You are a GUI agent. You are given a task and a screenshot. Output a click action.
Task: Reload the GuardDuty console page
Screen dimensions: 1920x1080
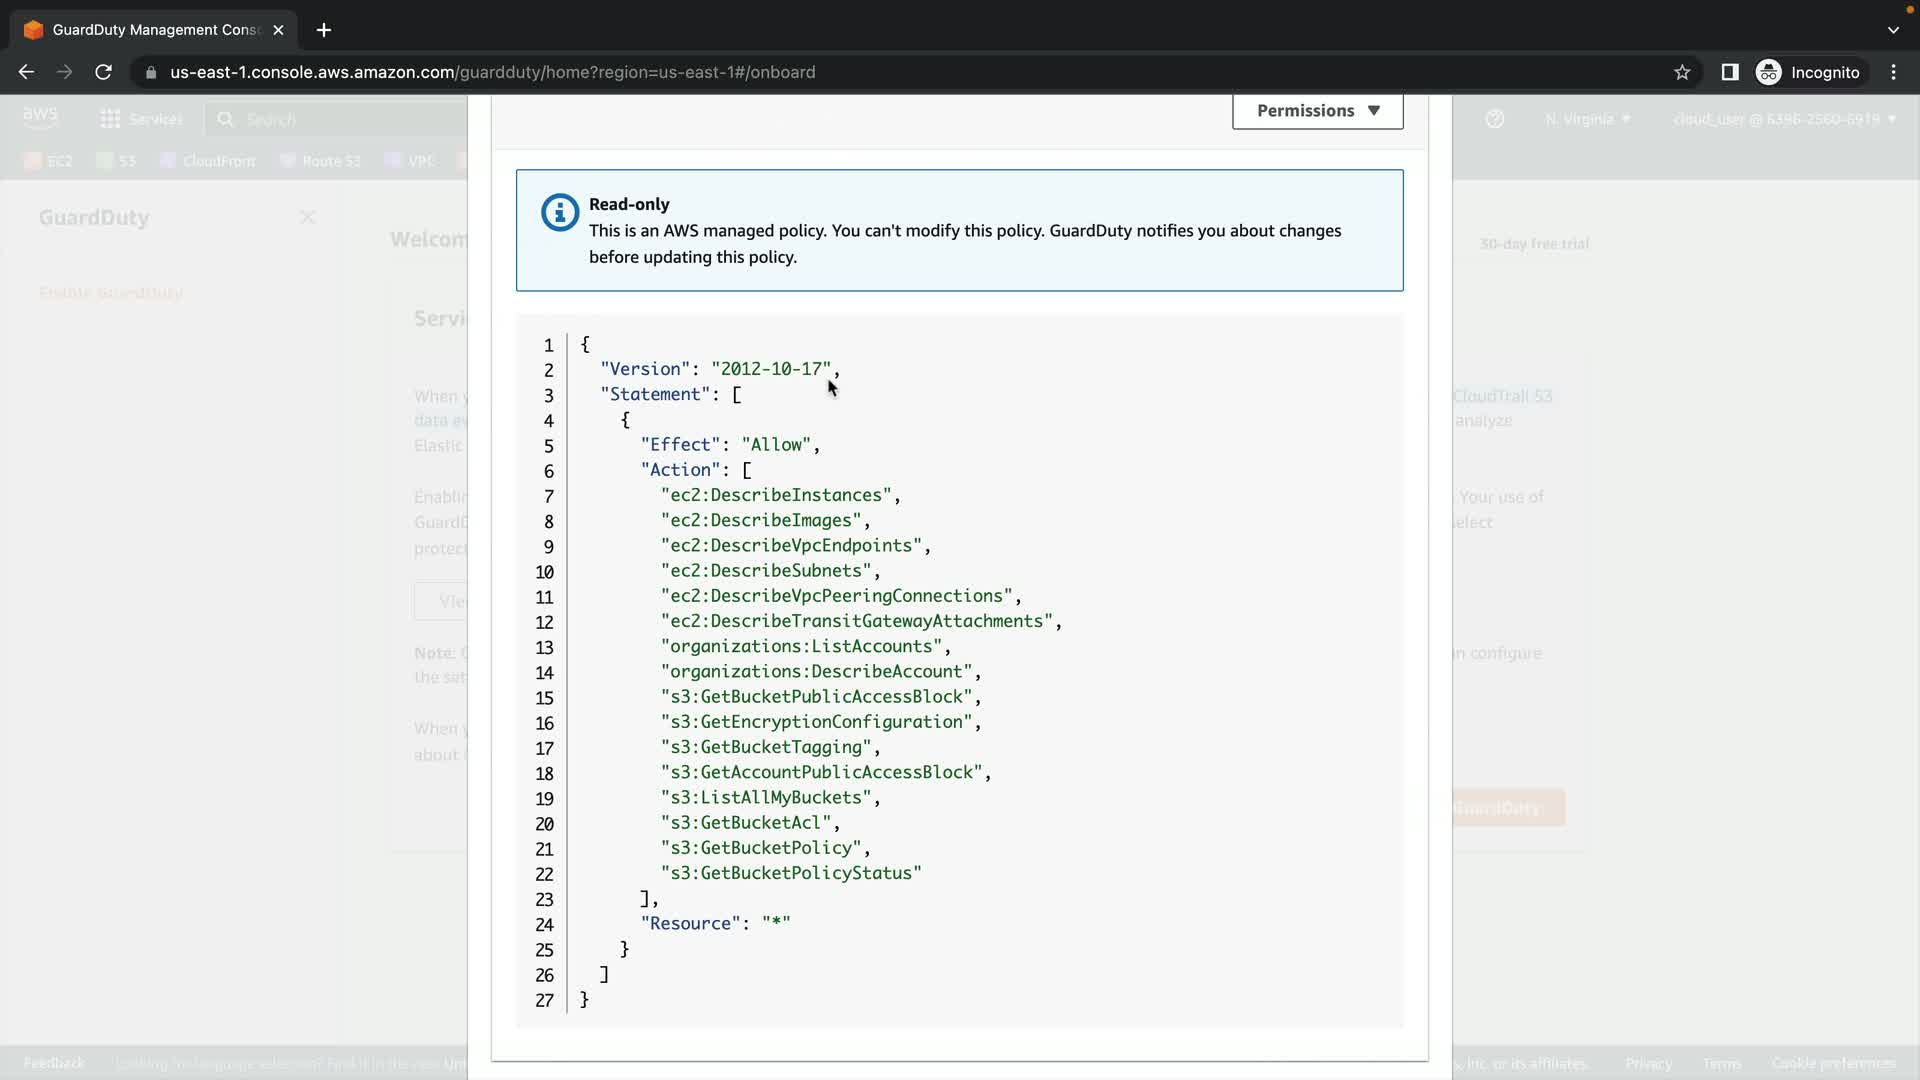tap(103, 72)
